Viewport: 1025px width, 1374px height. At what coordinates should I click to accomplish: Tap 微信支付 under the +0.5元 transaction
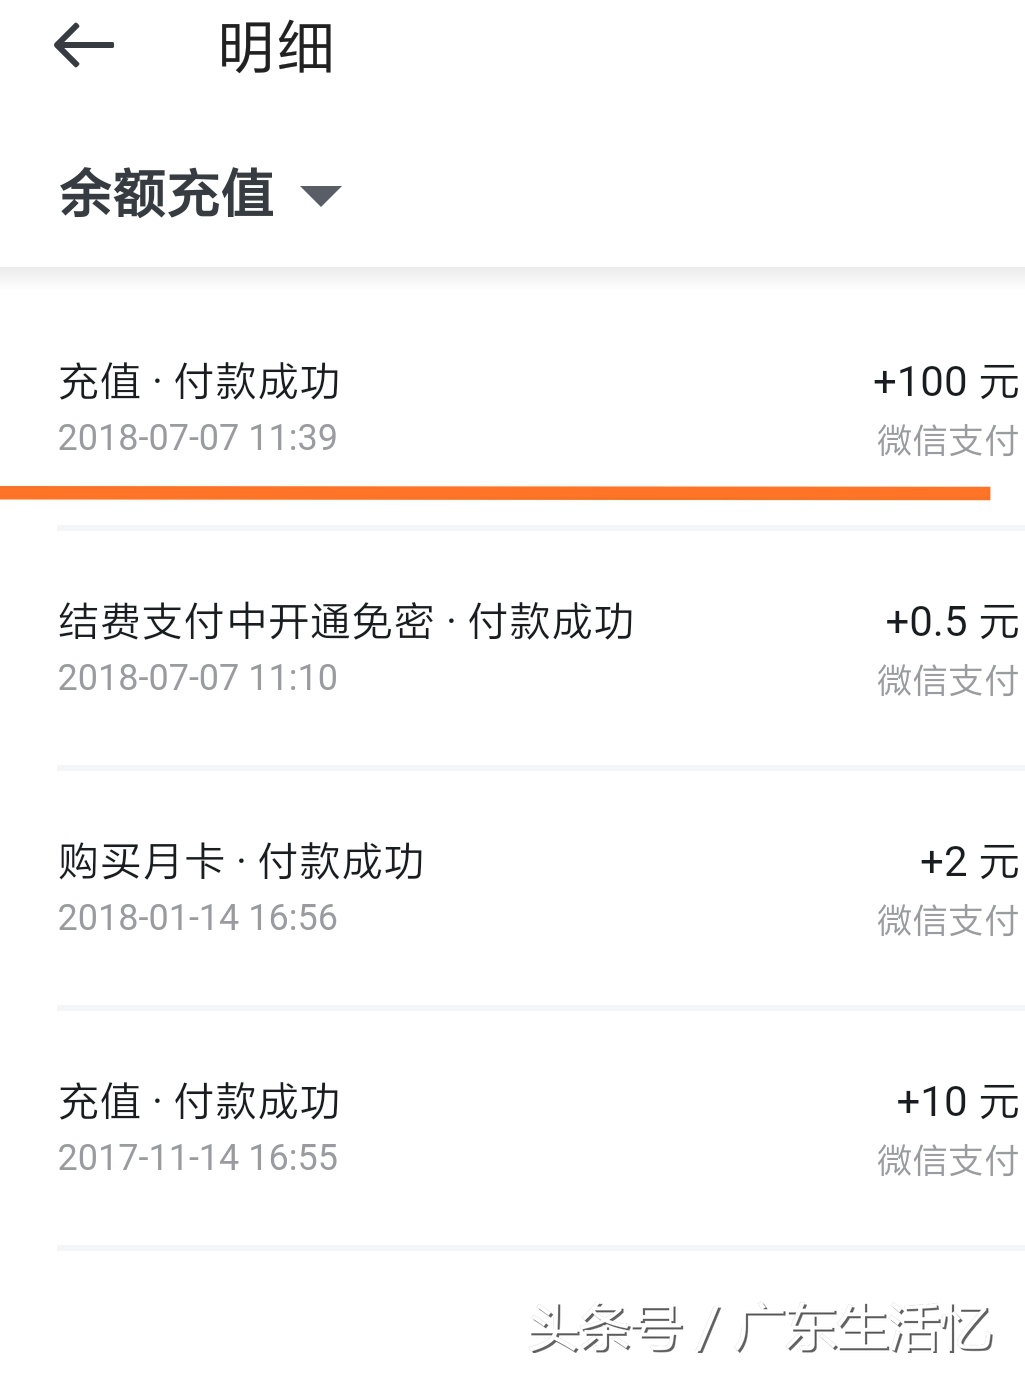click(944, 680)
